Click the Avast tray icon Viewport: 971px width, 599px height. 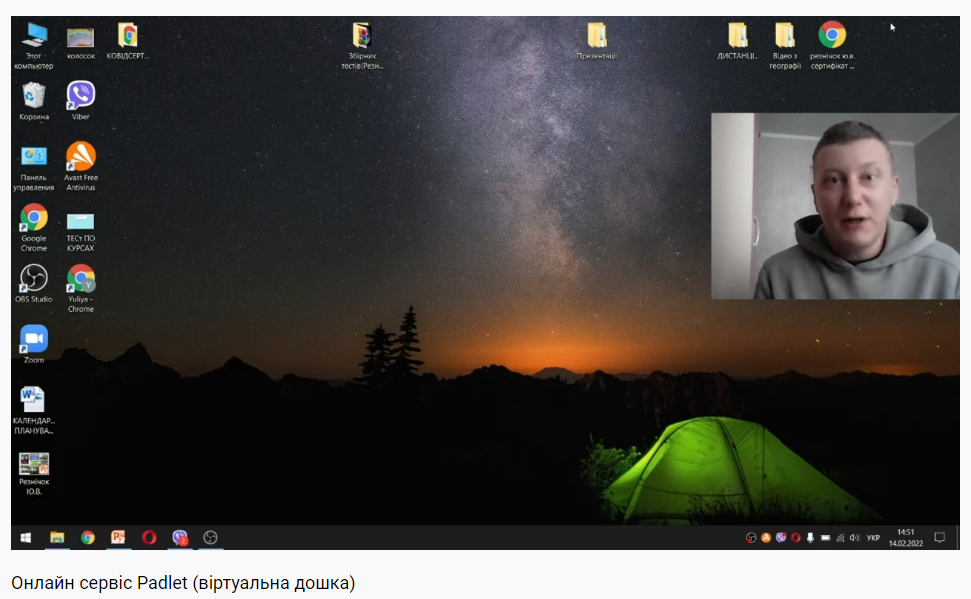pyautogui.click(x=766, y=538)
